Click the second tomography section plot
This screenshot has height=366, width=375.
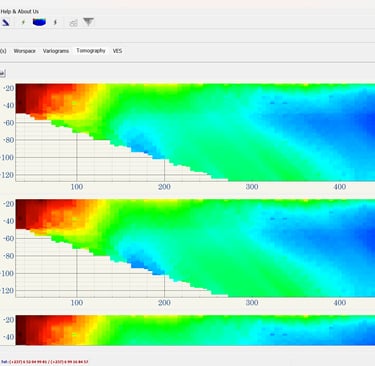point(195,248)
